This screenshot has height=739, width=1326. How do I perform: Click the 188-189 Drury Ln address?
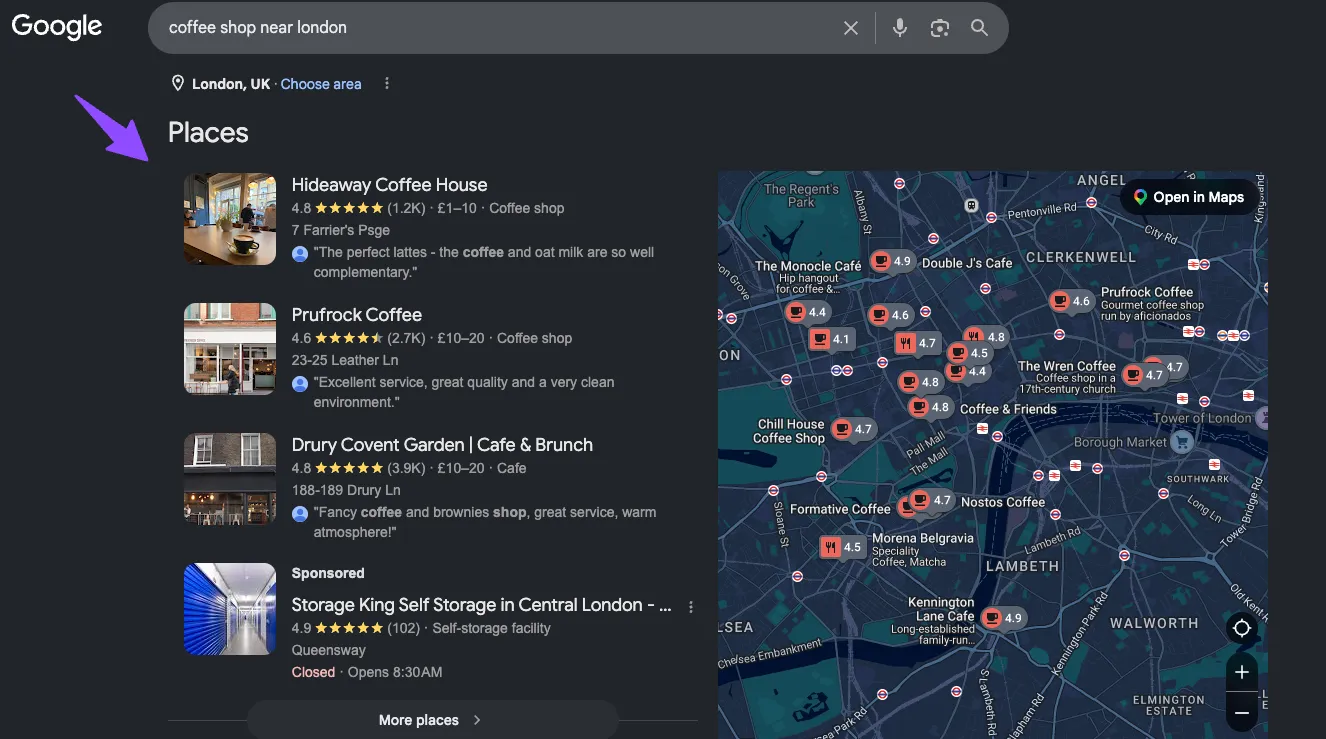click(x=346, y=490)
